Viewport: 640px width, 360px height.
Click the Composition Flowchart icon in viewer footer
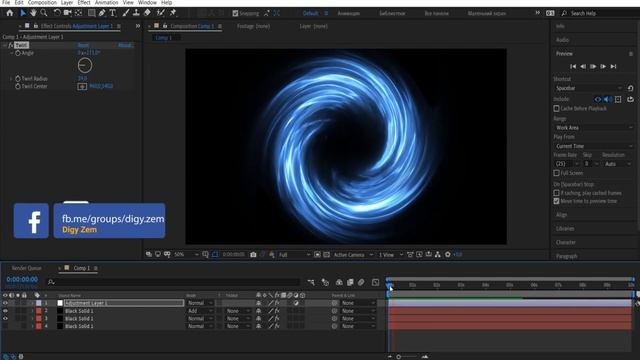[438, 255]
